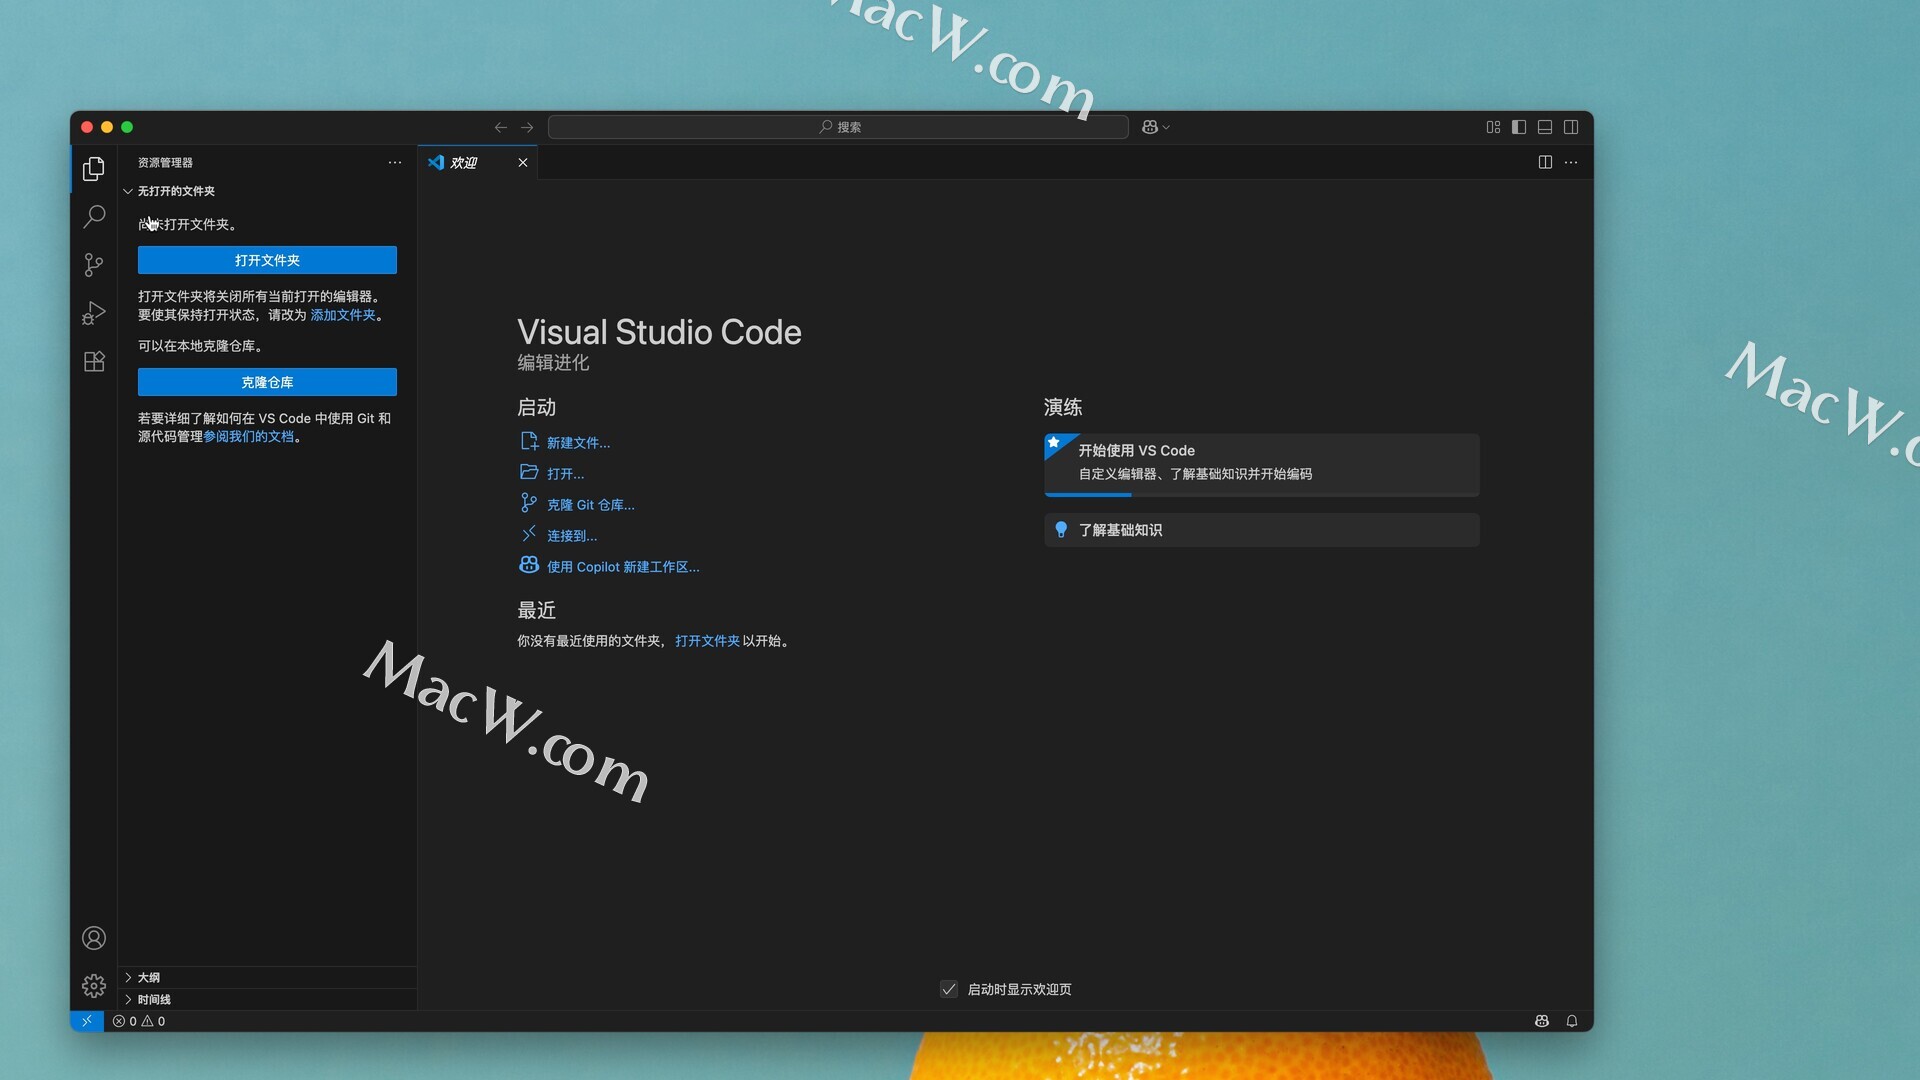Split the editor to the right

1545,162
